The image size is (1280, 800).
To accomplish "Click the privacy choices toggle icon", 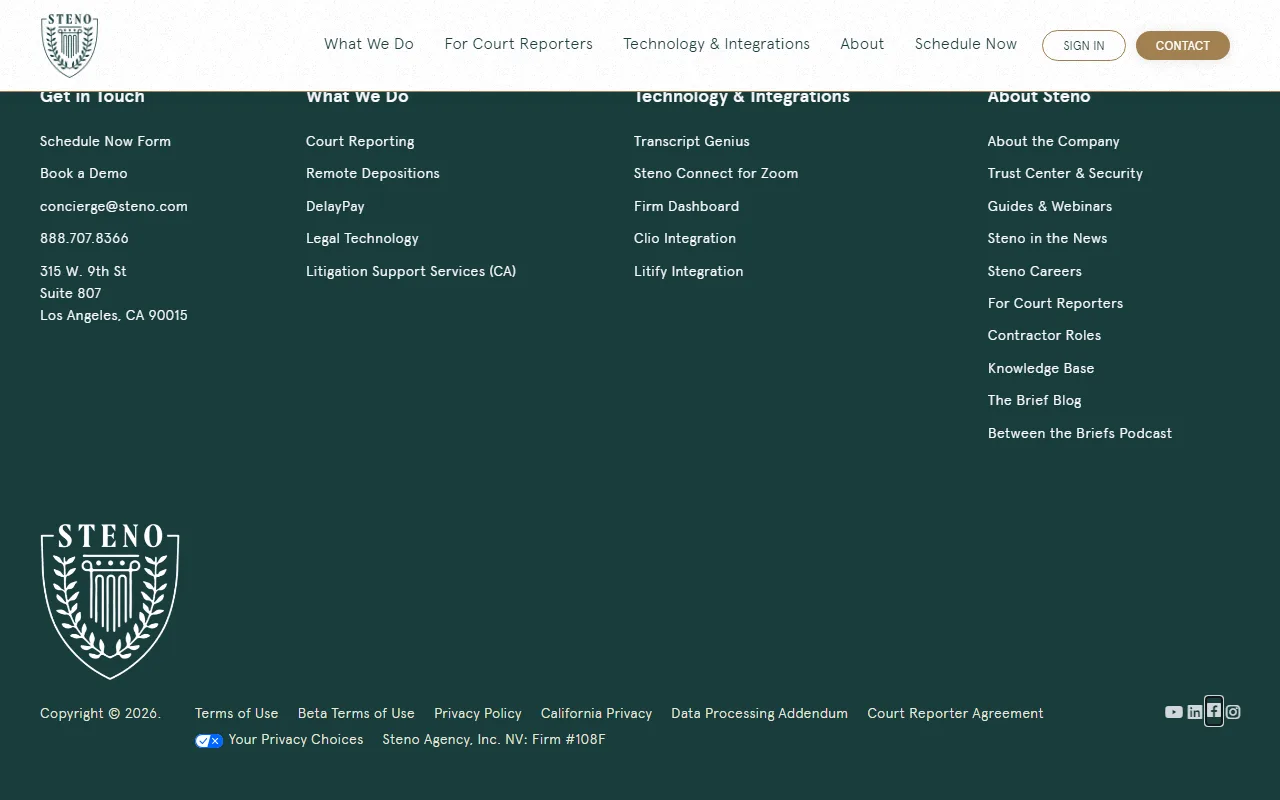I will 209,741.
